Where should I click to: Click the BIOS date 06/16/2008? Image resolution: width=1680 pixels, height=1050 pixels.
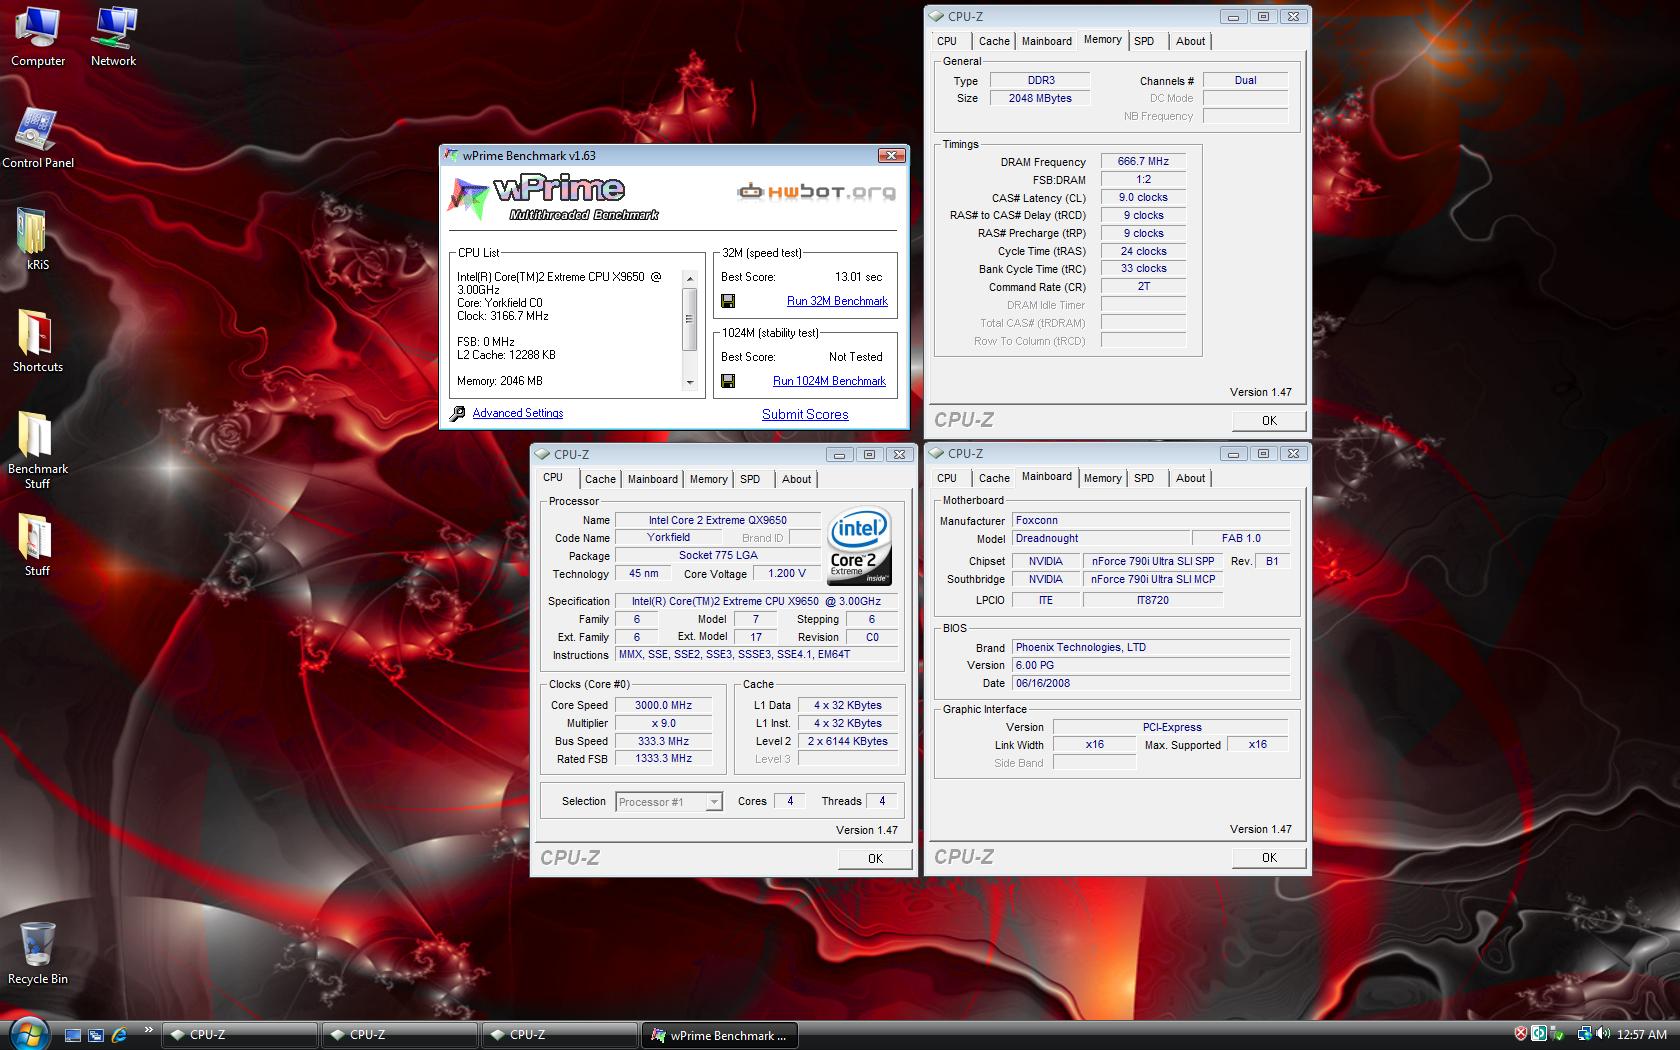[x=1151, y=683]
